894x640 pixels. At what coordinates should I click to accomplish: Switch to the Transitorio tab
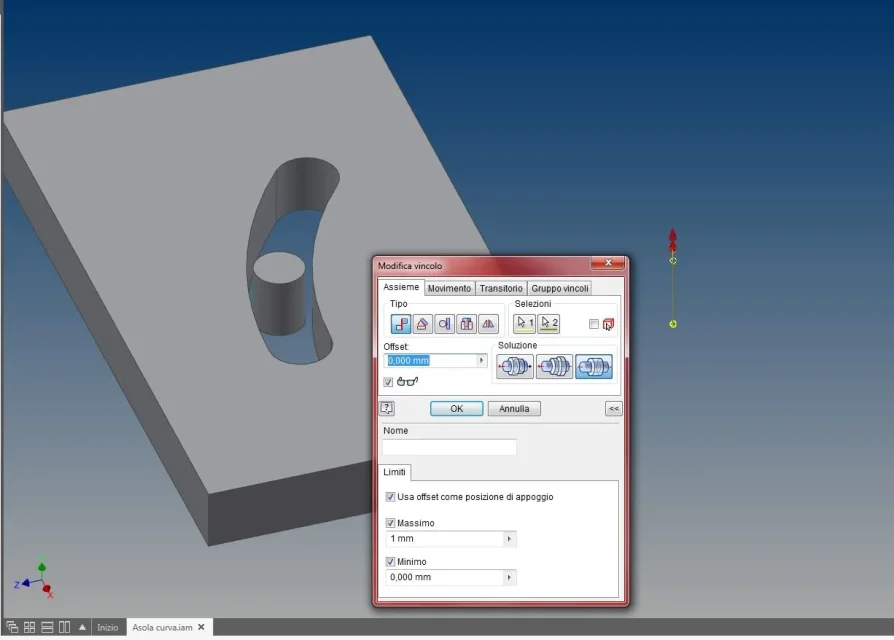pos(501,288)
